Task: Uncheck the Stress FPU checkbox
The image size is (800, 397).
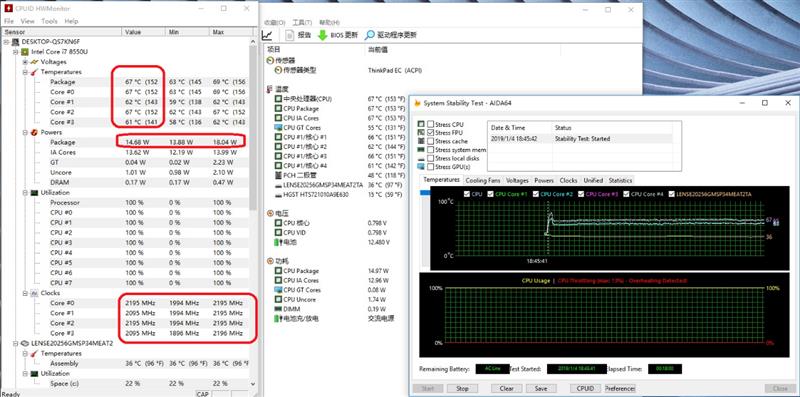Action: [x=431, y=133]
